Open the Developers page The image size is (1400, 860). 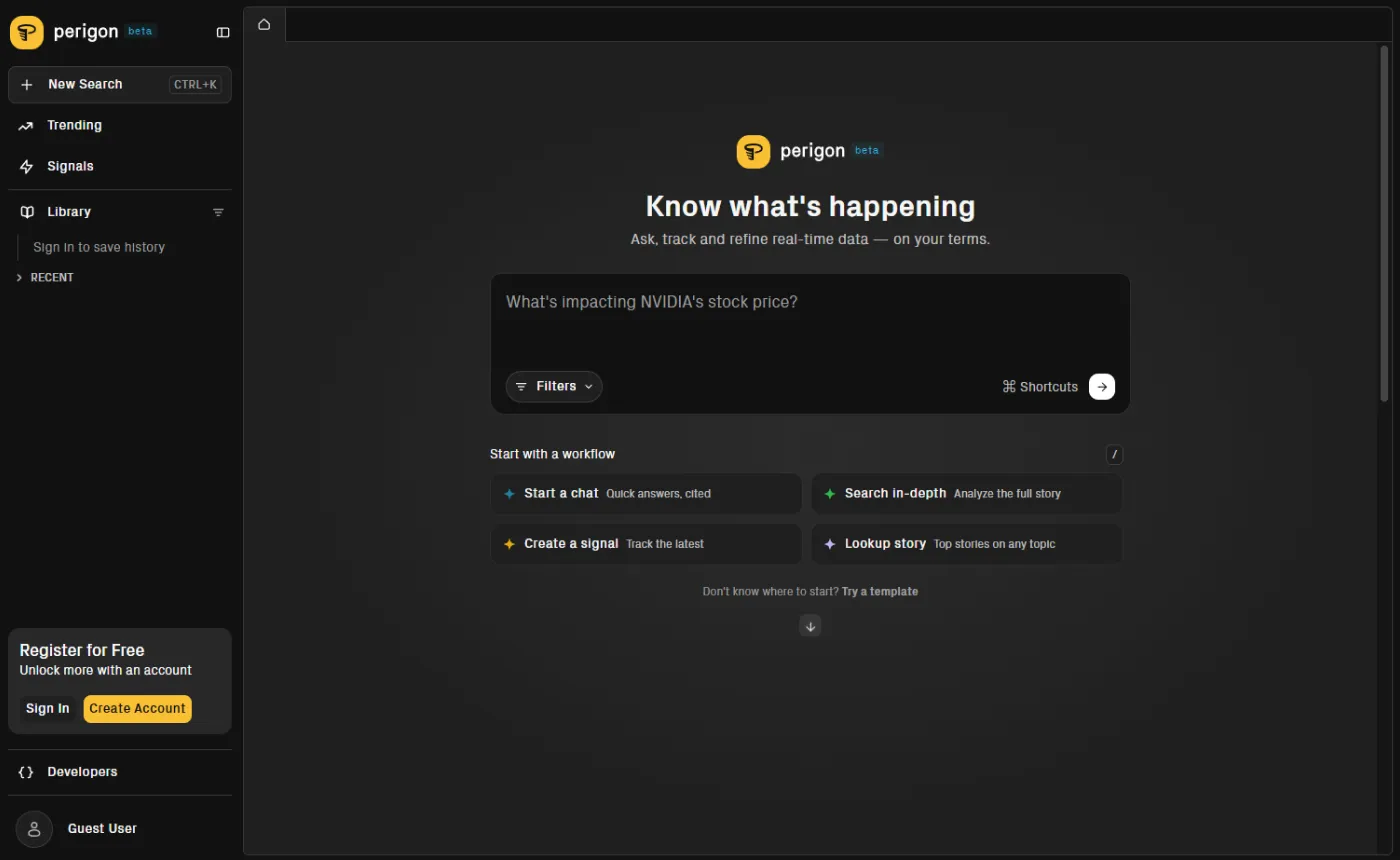click(120, 772)
